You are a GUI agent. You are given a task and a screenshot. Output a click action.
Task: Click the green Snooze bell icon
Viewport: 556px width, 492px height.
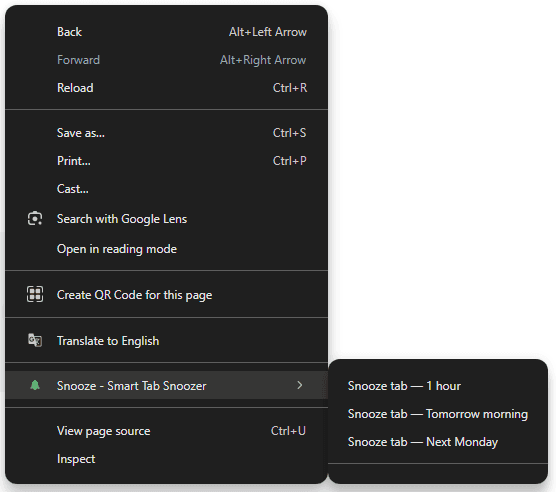(x=35, y=385)
